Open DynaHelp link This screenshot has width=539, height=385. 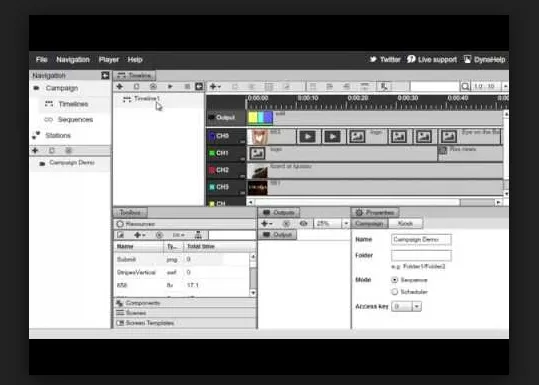pos(485,59)
